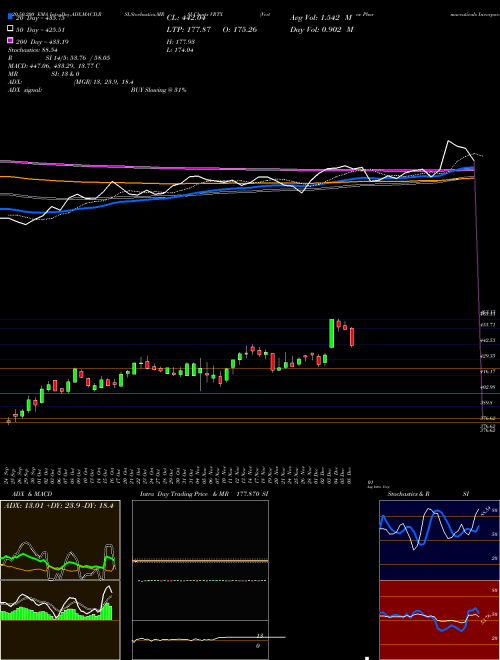The height and width of the screenshot is (660, 500).
Task: Click the 'L: 174.04' low value
Action: click(180, 50)
